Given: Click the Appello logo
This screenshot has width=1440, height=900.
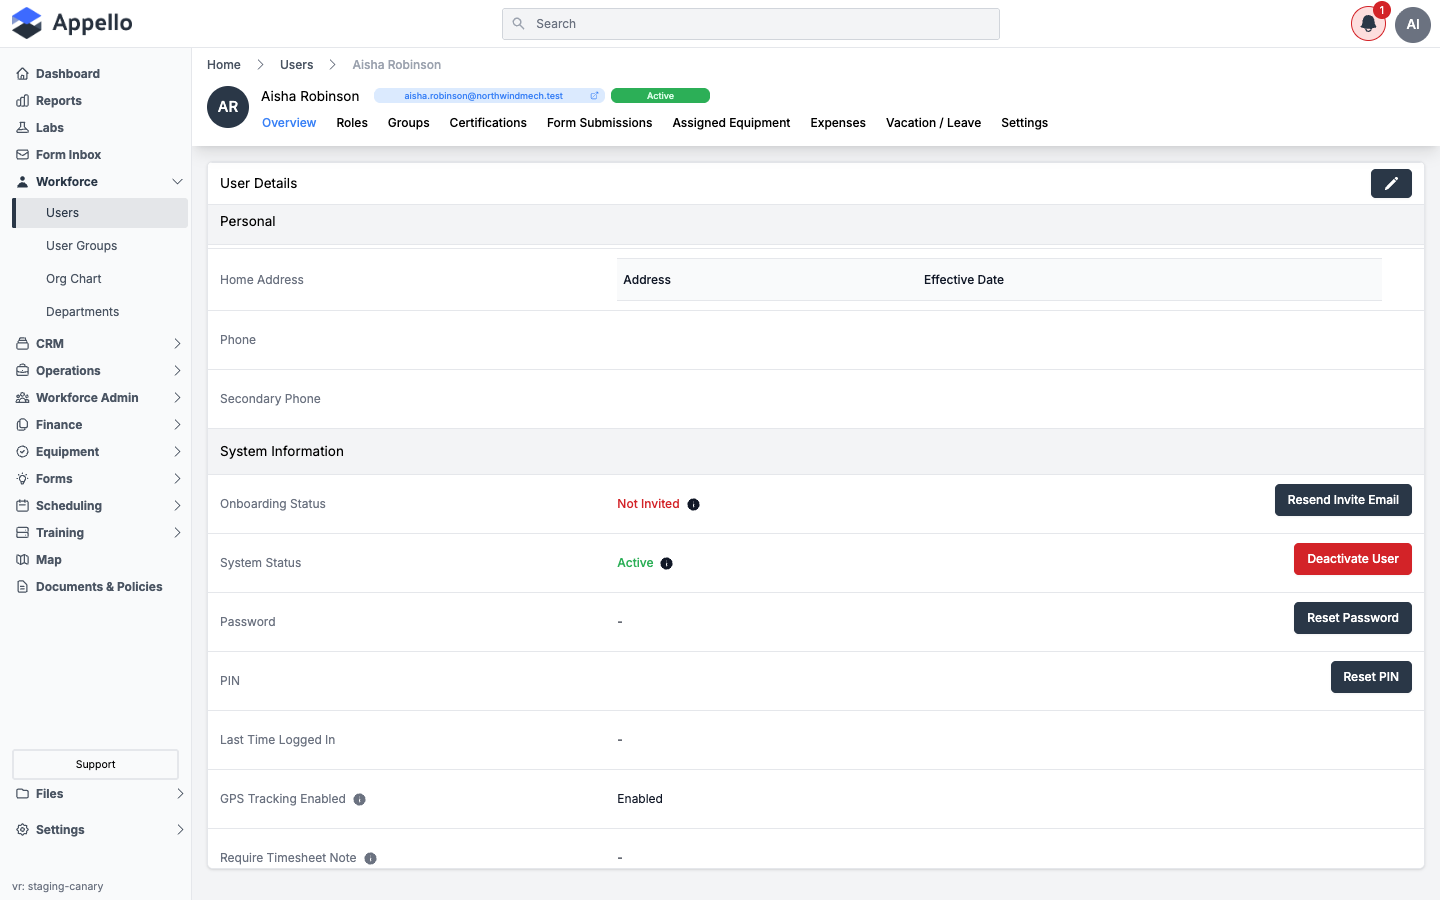Looking at the screenshot, I should point(72,23).
